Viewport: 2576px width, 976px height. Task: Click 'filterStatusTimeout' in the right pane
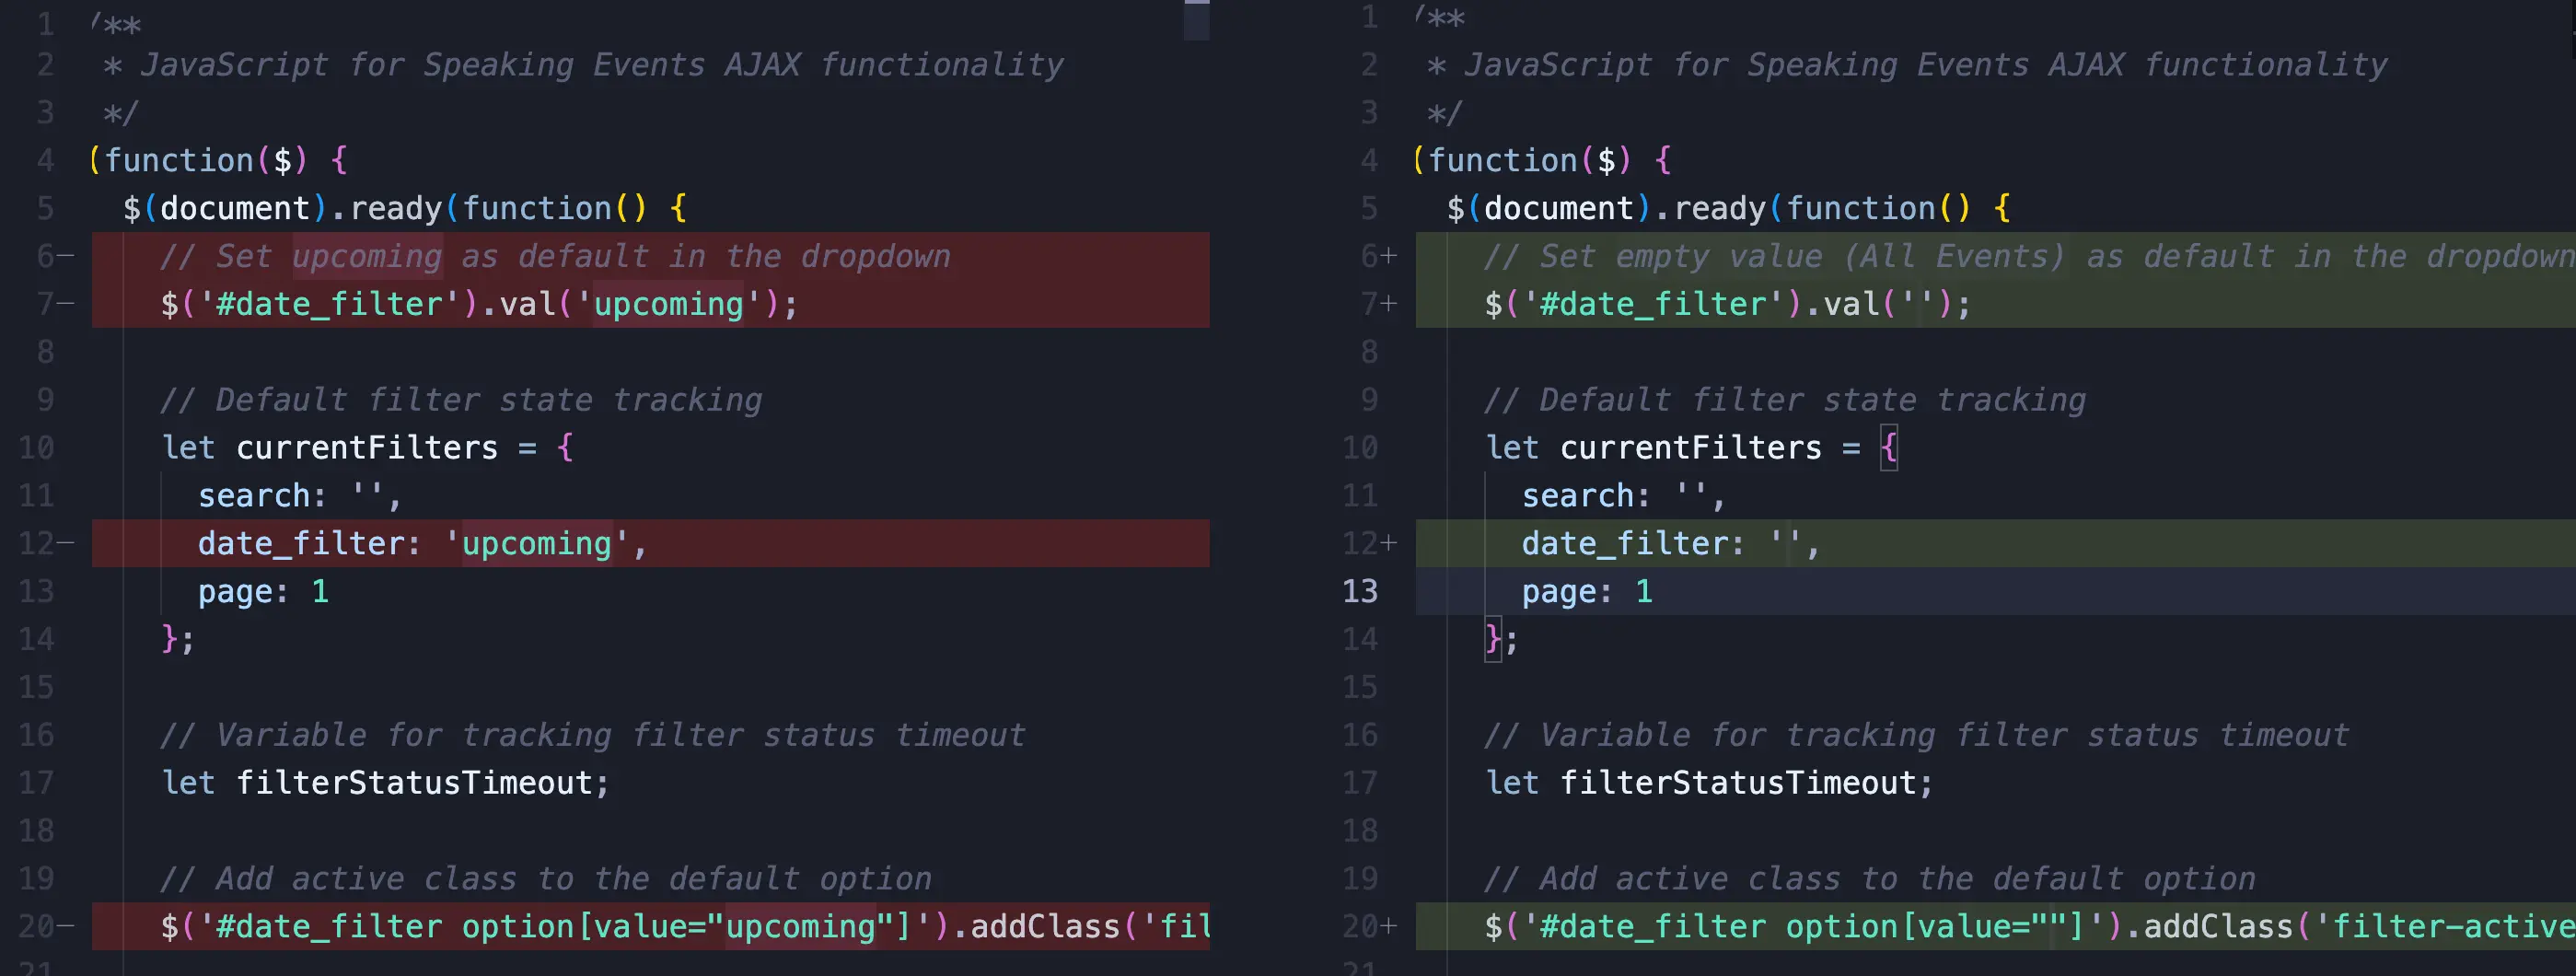[x=1739, y=782]
